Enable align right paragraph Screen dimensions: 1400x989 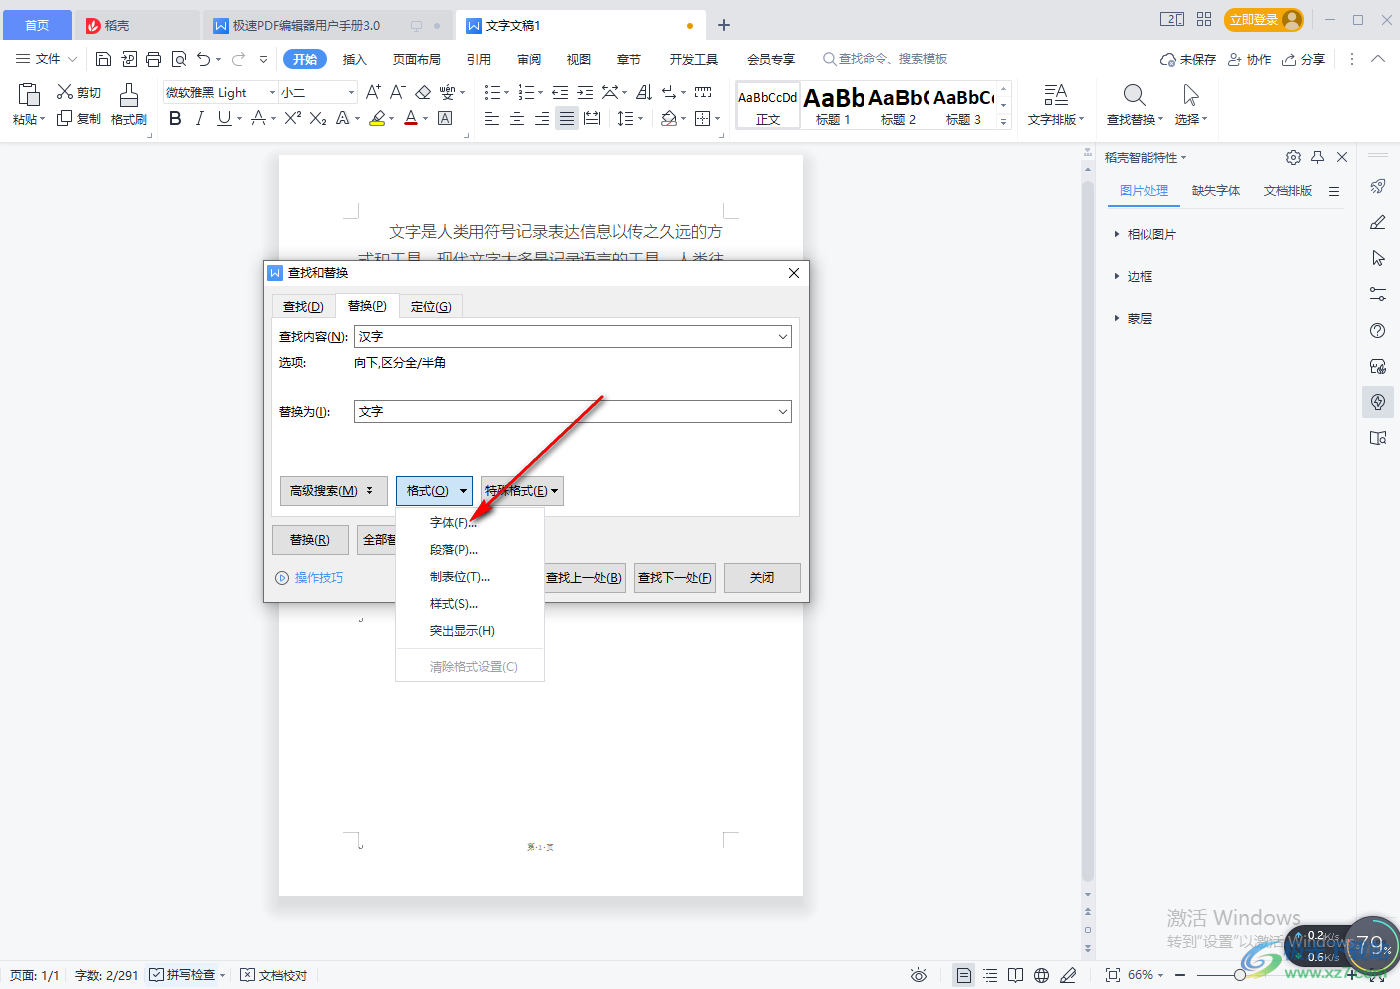point(542,118)
